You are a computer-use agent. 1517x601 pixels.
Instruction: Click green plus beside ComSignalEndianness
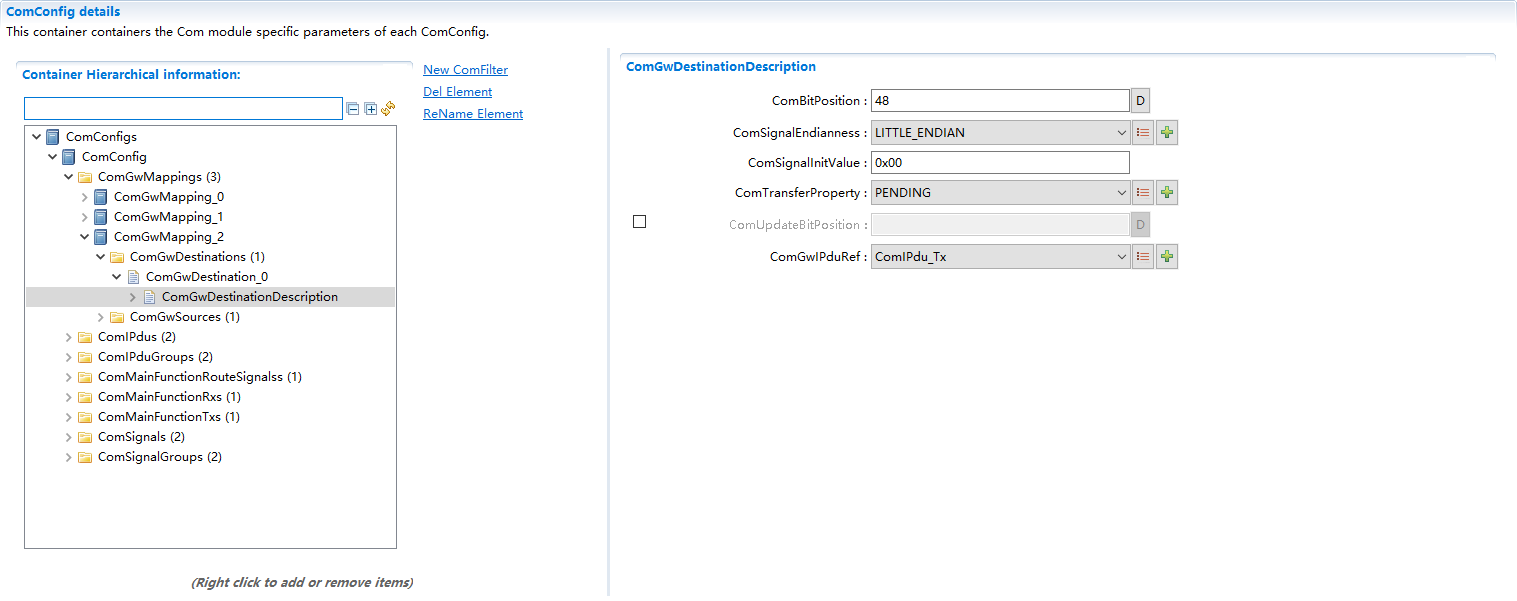(1166, 133)
